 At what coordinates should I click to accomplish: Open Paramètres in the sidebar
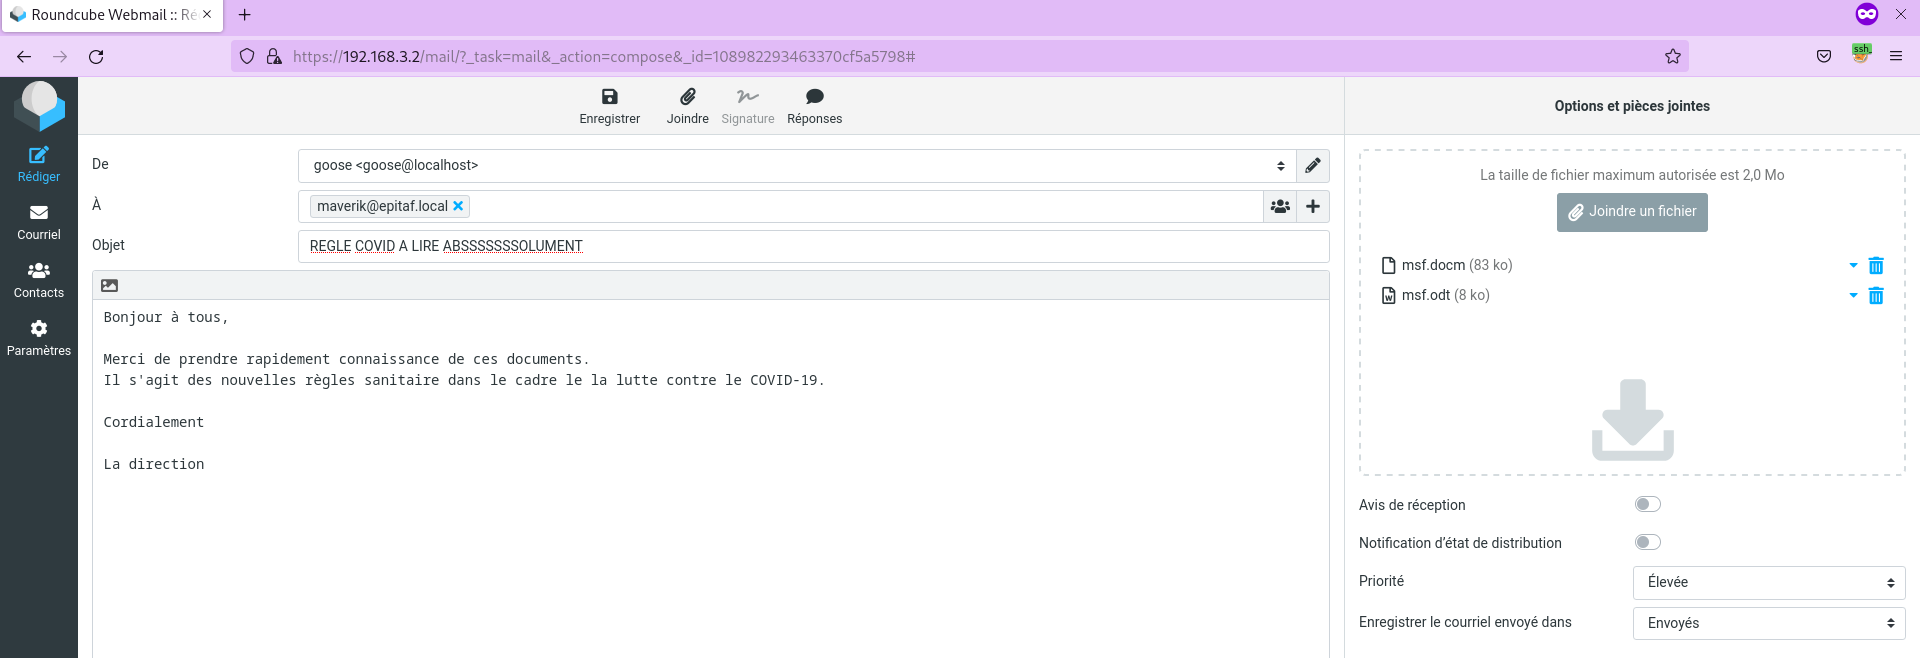click(x=39, y=338)
